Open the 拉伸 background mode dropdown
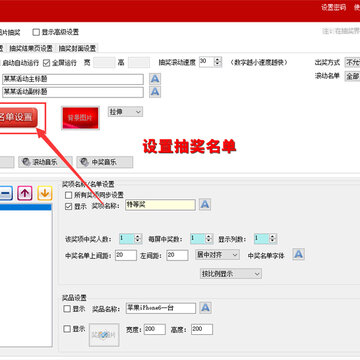 coord(125,112)
